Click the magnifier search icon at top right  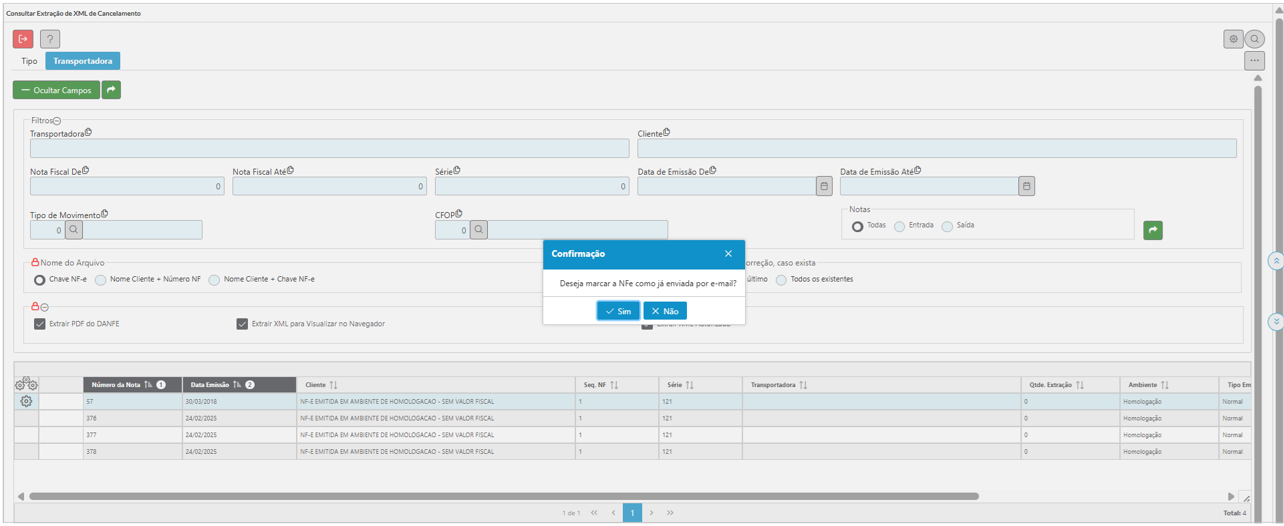pyautogui.click(x=1254, y=39)
